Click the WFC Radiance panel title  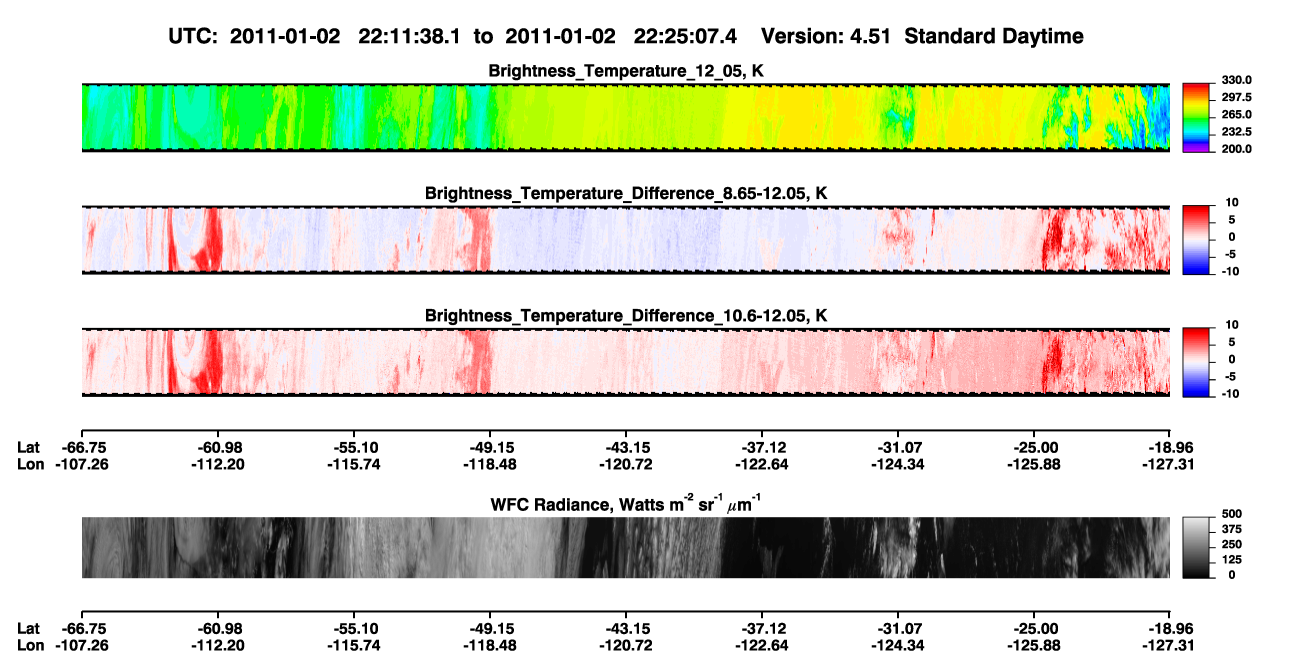click(x=625, y=502)
